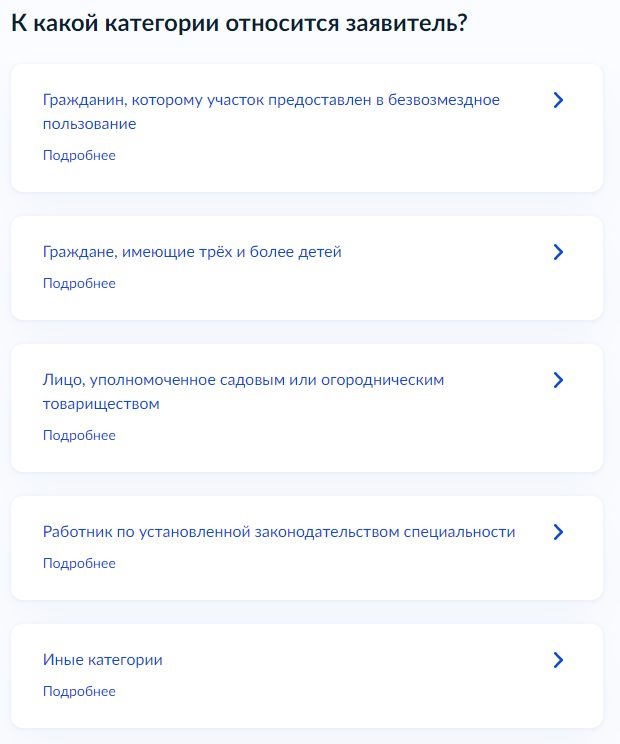Click chevron beside 'Гражданин, которому участок предоставлен'
This screenshot has width=620, height=744.
click(x=558, y=100)
